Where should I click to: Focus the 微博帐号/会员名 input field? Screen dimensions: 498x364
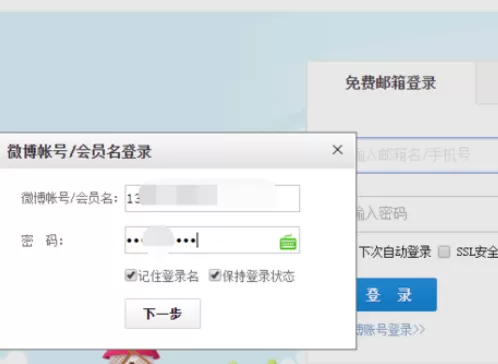212,198
